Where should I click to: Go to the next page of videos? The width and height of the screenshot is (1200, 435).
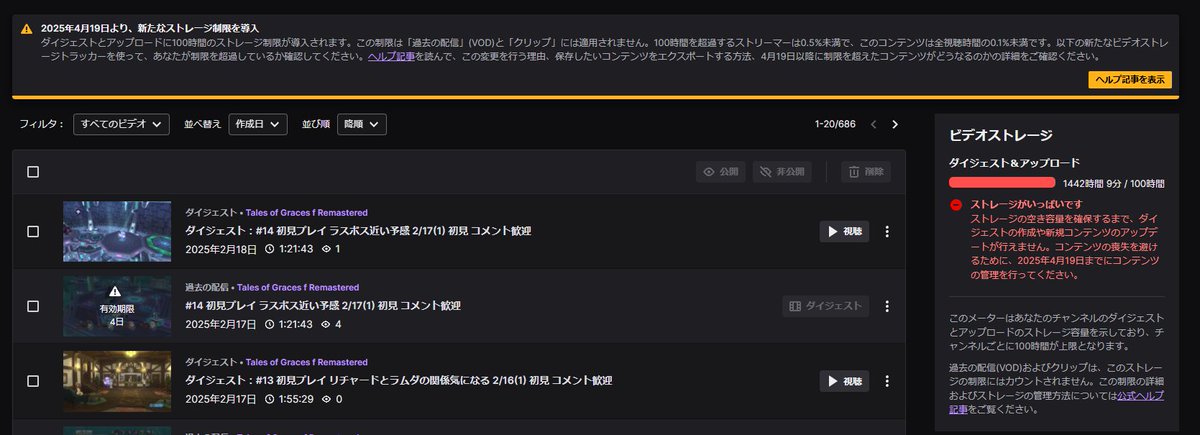pos(895,124)
